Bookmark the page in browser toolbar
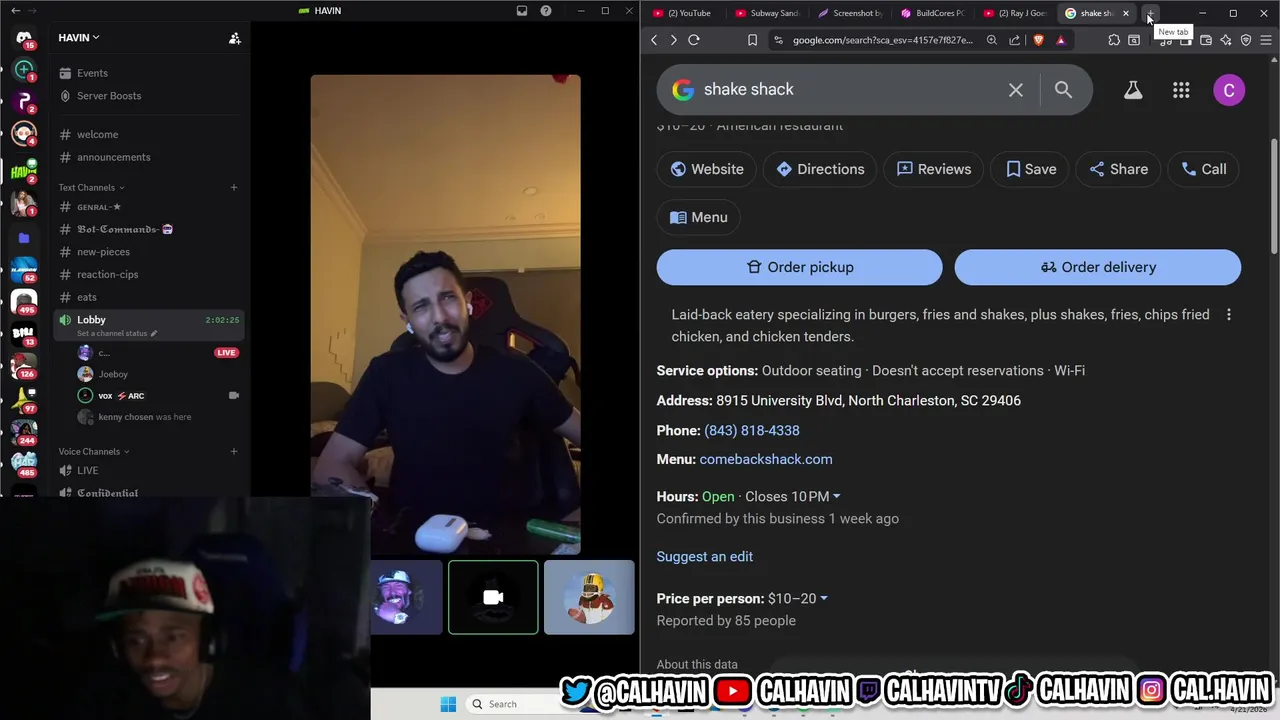Image resolution: width=1280 pixels, height=720 pixels. 752,40
